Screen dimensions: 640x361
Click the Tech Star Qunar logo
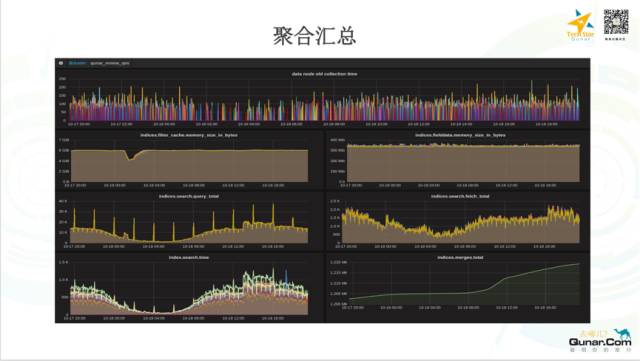(580, 25)
